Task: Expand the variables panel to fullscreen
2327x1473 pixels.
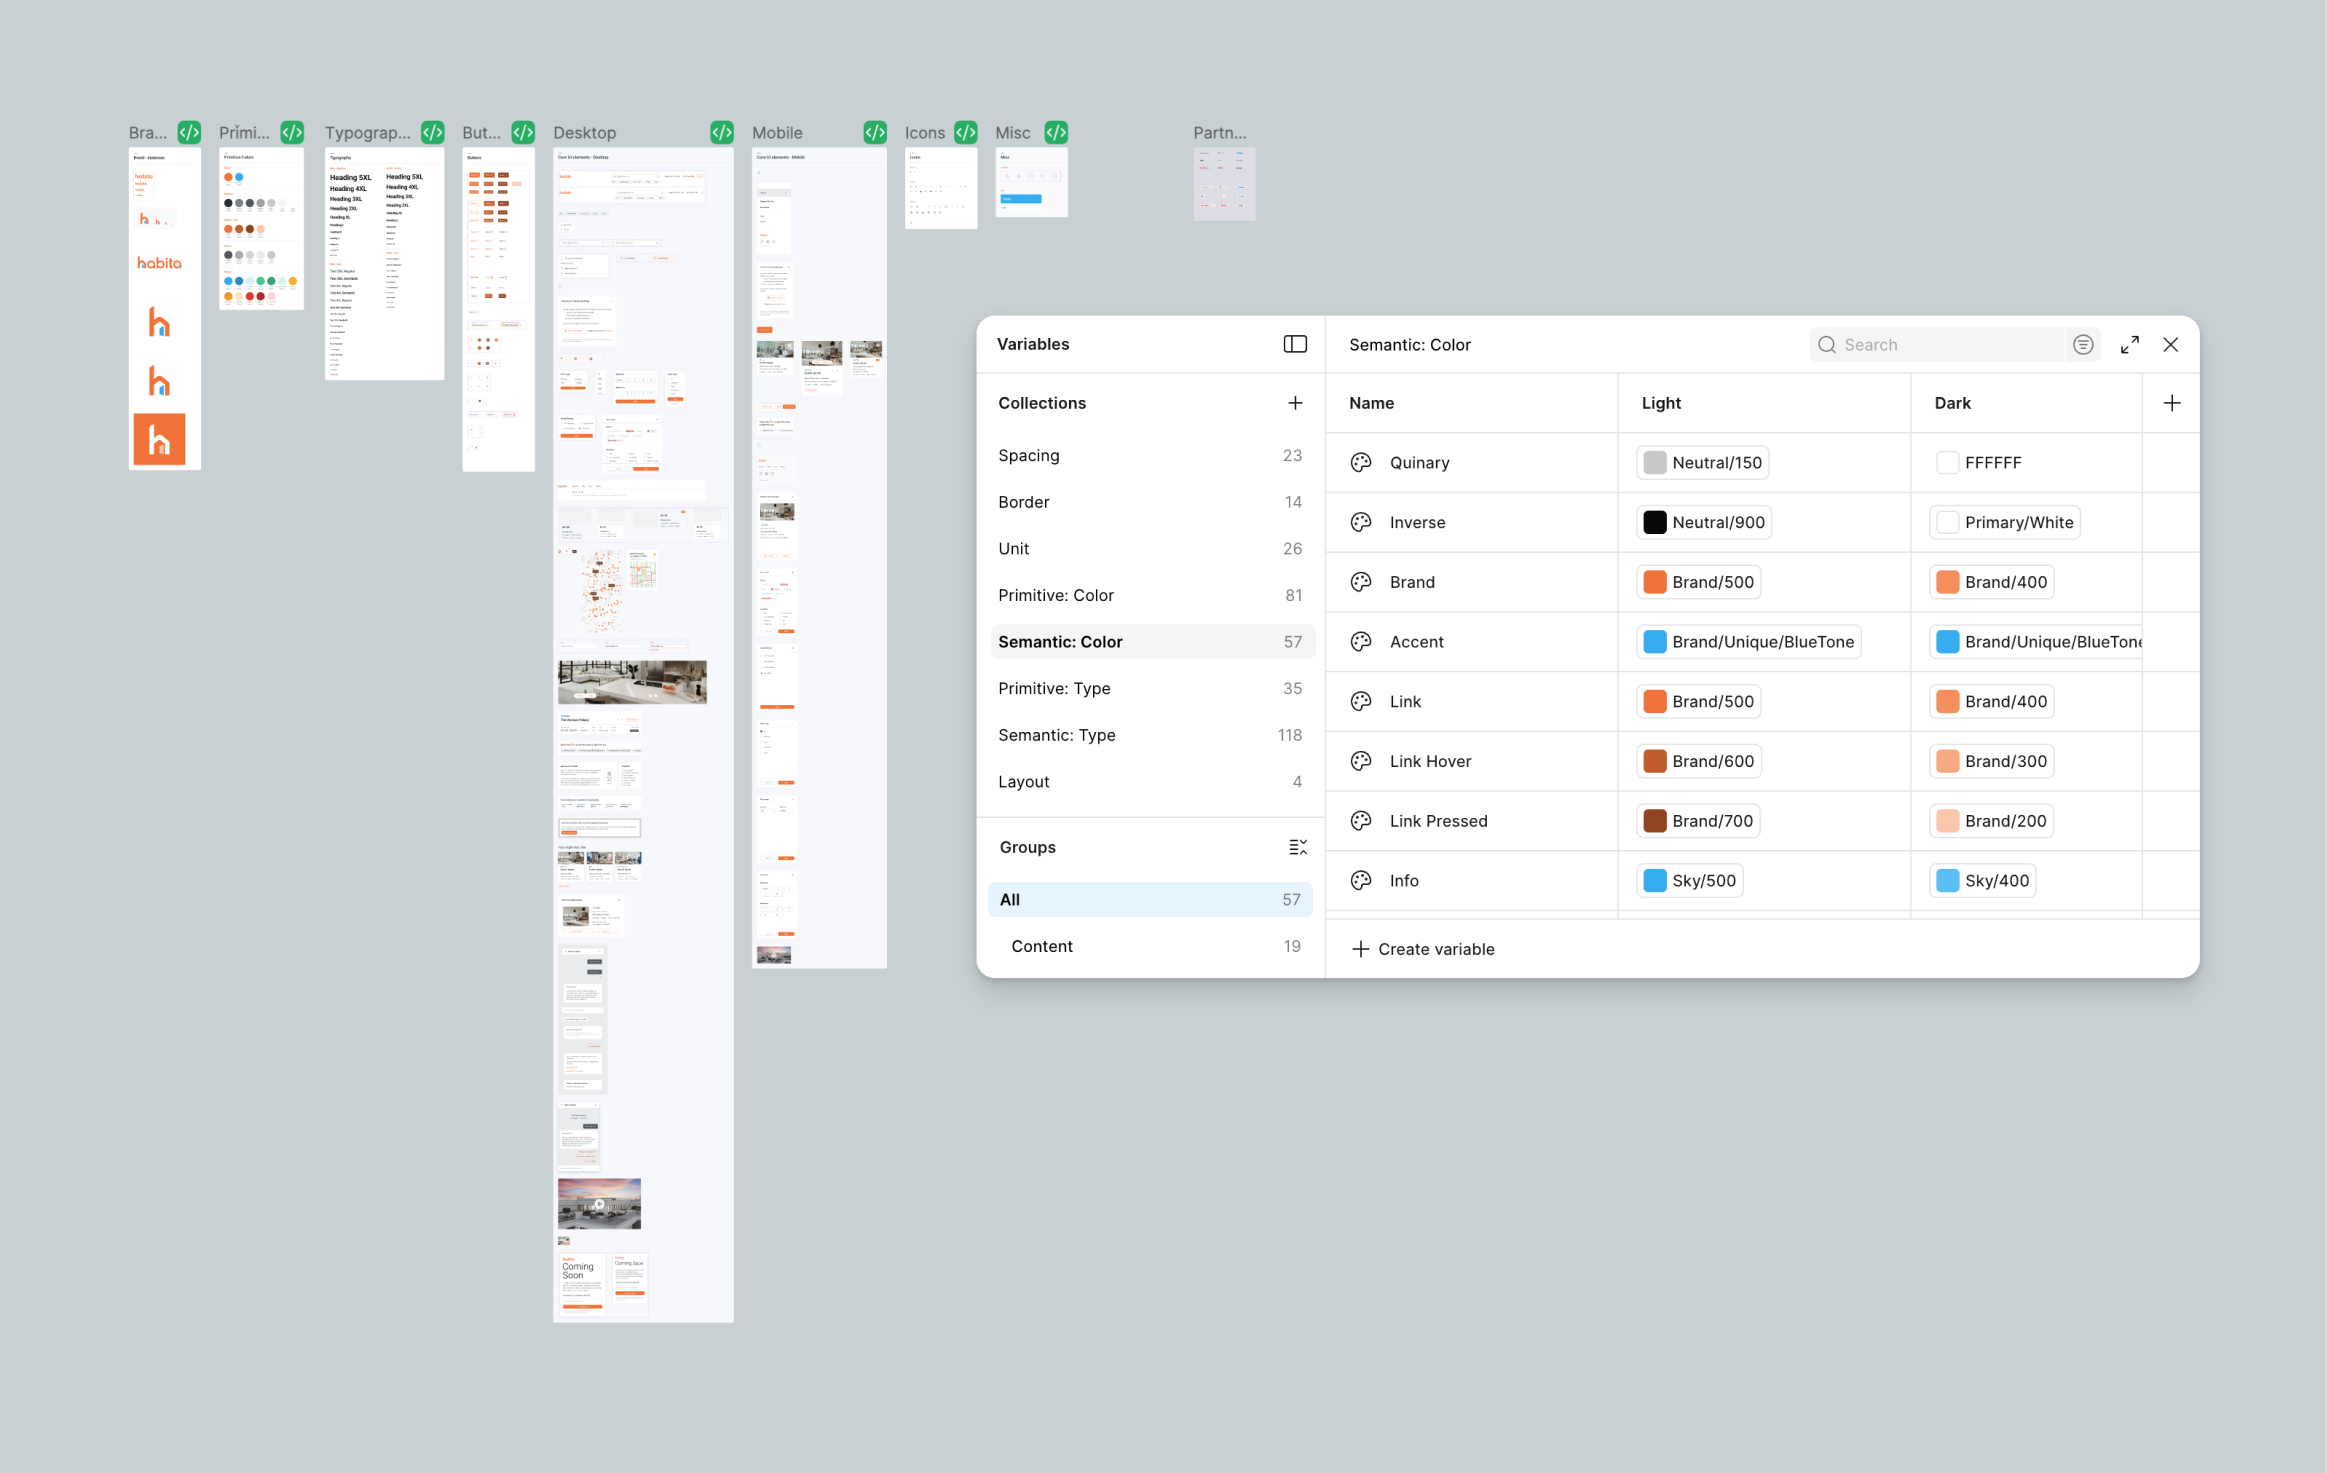Action: [x=2129, y=344]
